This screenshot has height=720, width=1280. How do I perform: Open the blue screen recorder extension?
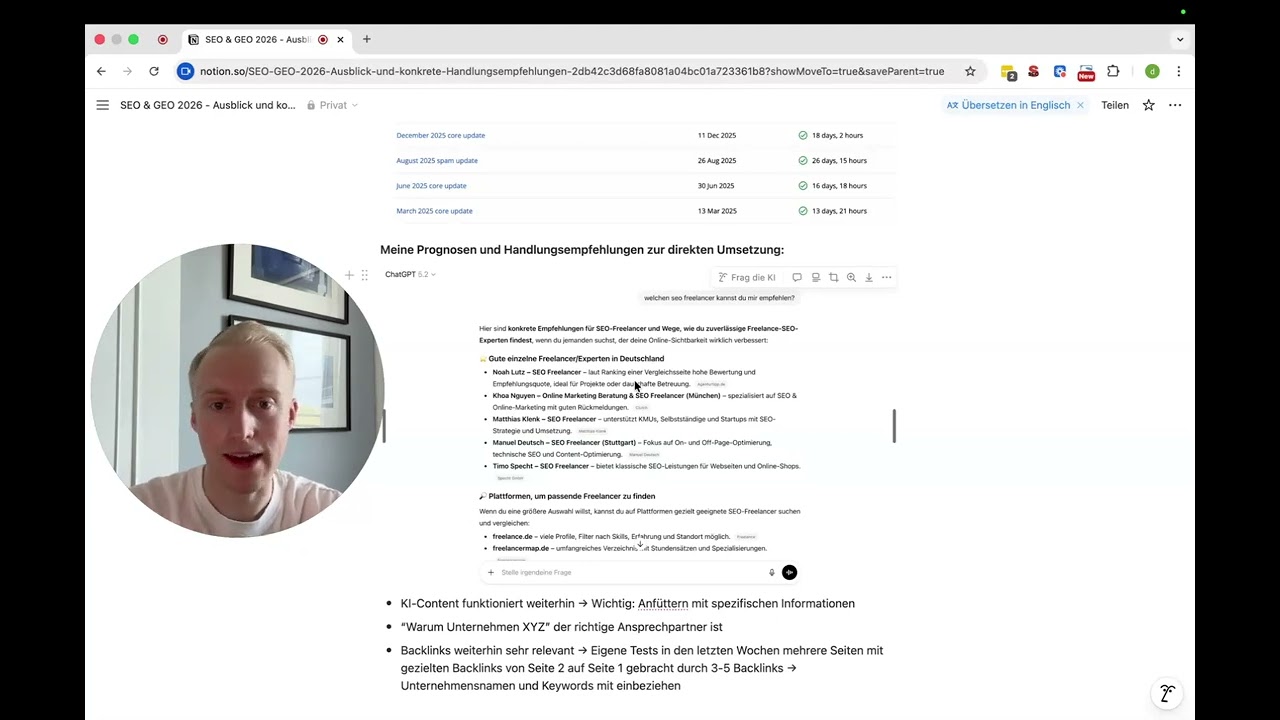pyautogui.click(x=1059, y=71)
